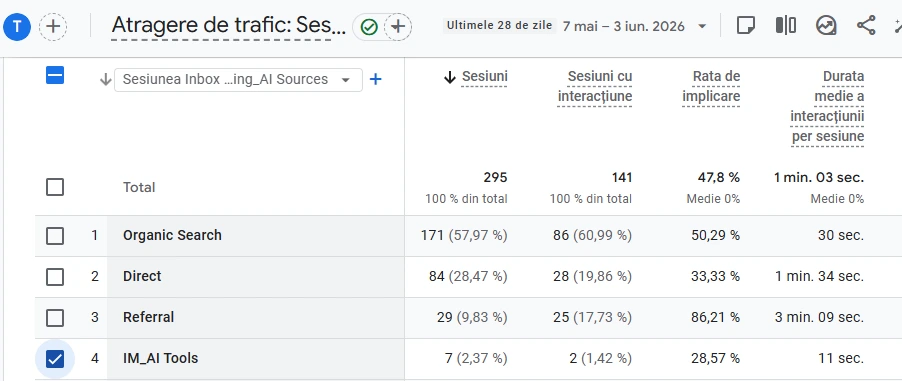Viewport: 902px width, 381px height.
Task: Click the Total label
Action: click(139, 187)
